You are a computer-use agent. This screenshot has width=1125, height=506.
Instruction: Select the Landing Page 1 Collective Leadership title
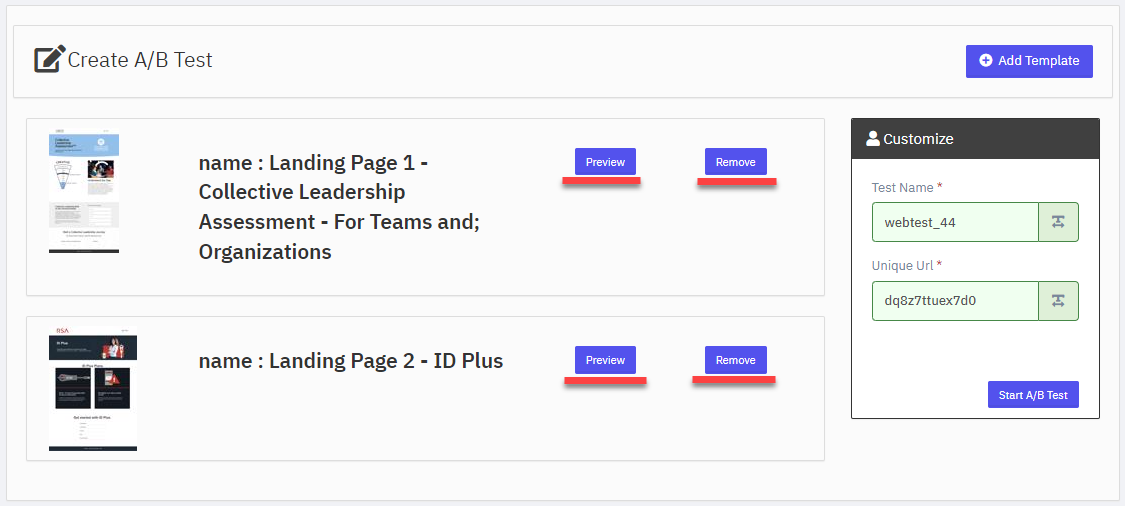coord(339,207)
